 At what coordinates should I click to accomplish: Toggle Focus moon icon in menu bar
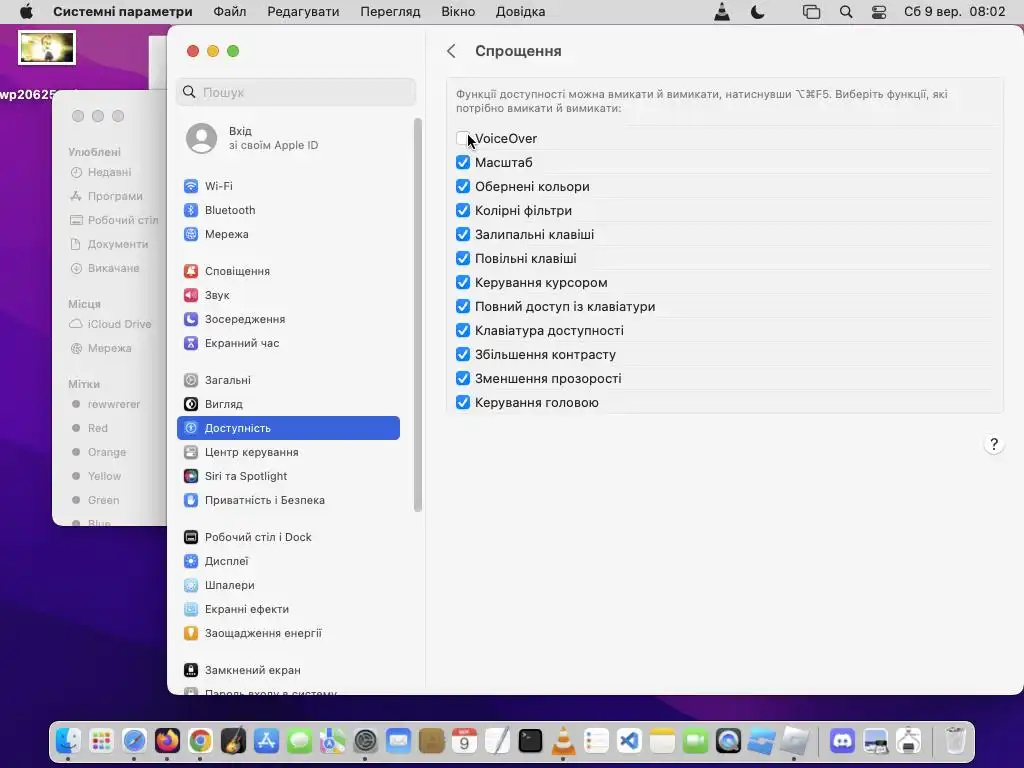(x=758, y=12)
